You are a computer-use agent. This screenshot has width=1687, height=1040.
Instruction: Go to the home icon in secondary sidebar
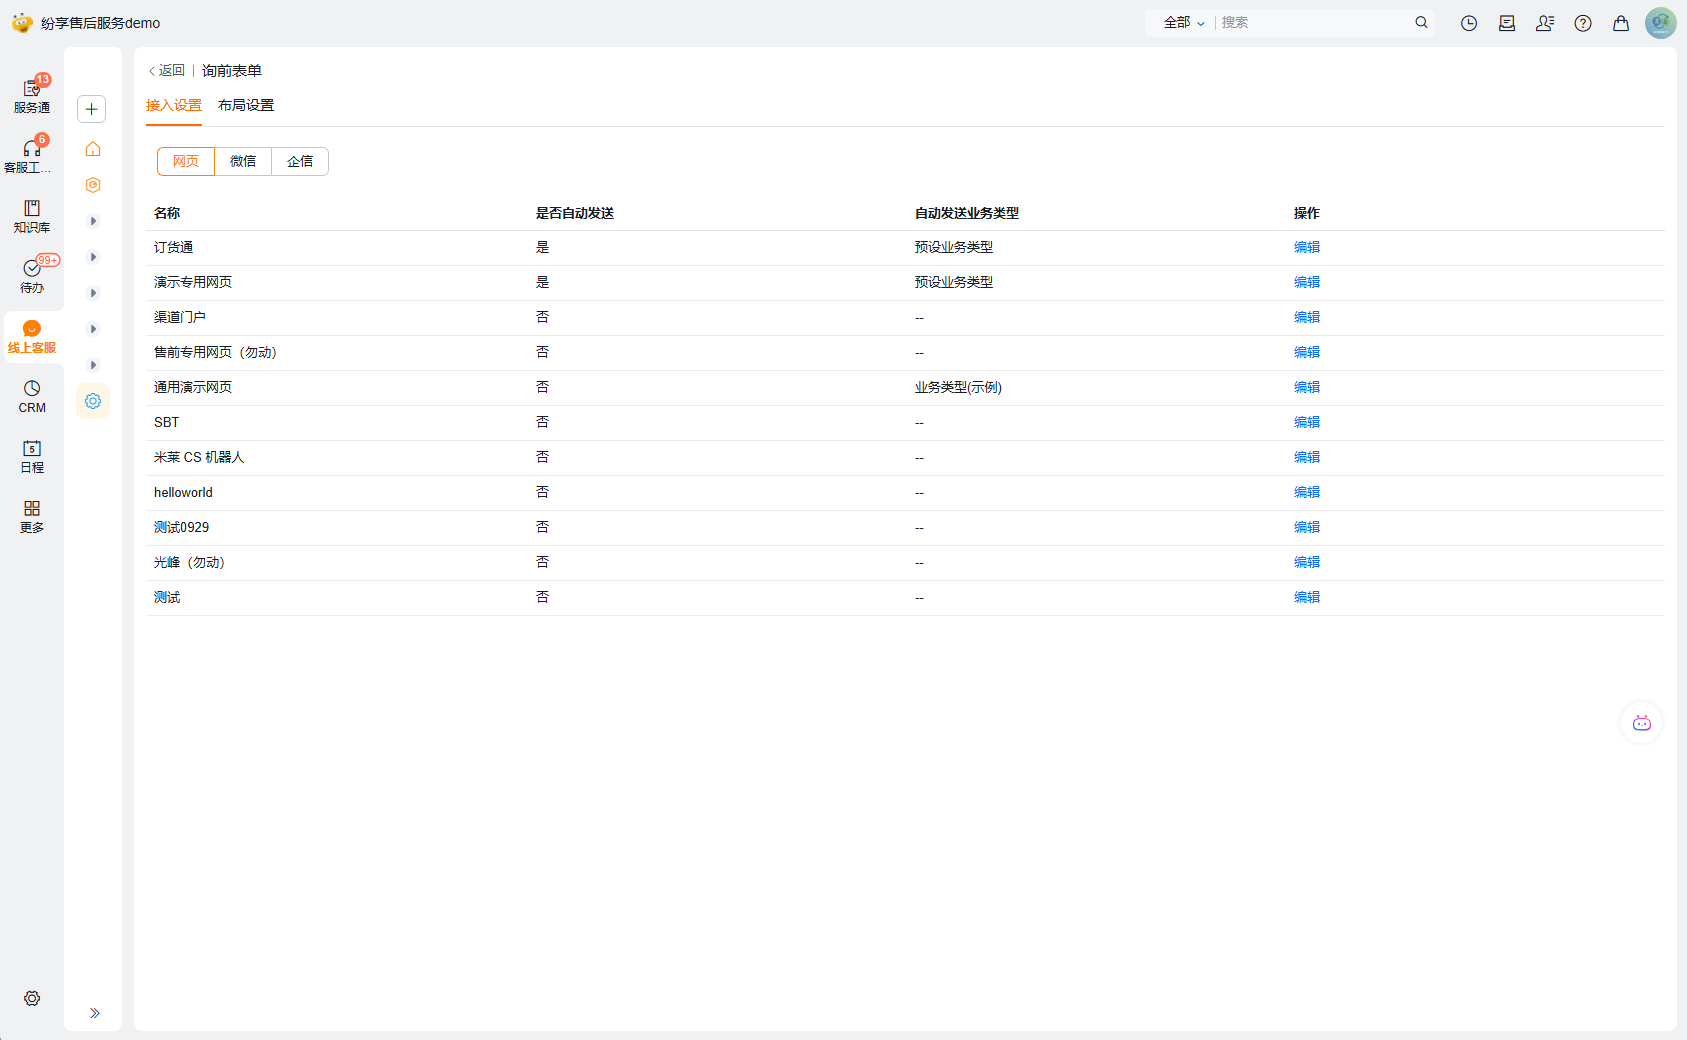click(93, 149)
